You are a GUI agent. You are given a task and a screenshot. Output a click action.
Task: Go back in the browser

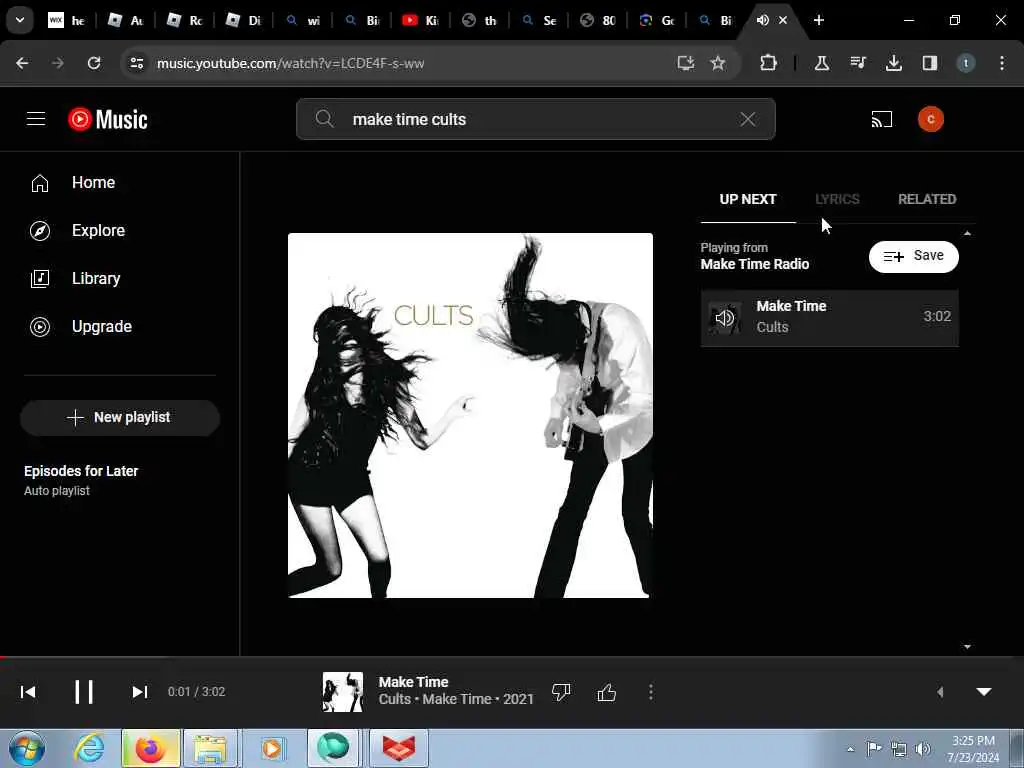pyautogui.click(x=22, y=63)
